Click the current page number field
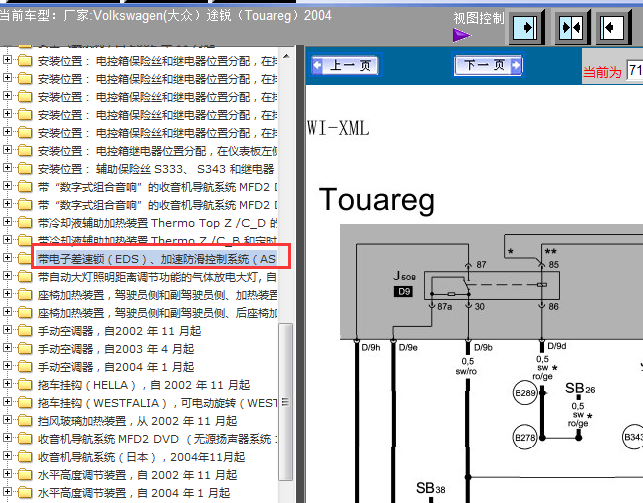Screen dimensions: 643x503 point(635,71)
